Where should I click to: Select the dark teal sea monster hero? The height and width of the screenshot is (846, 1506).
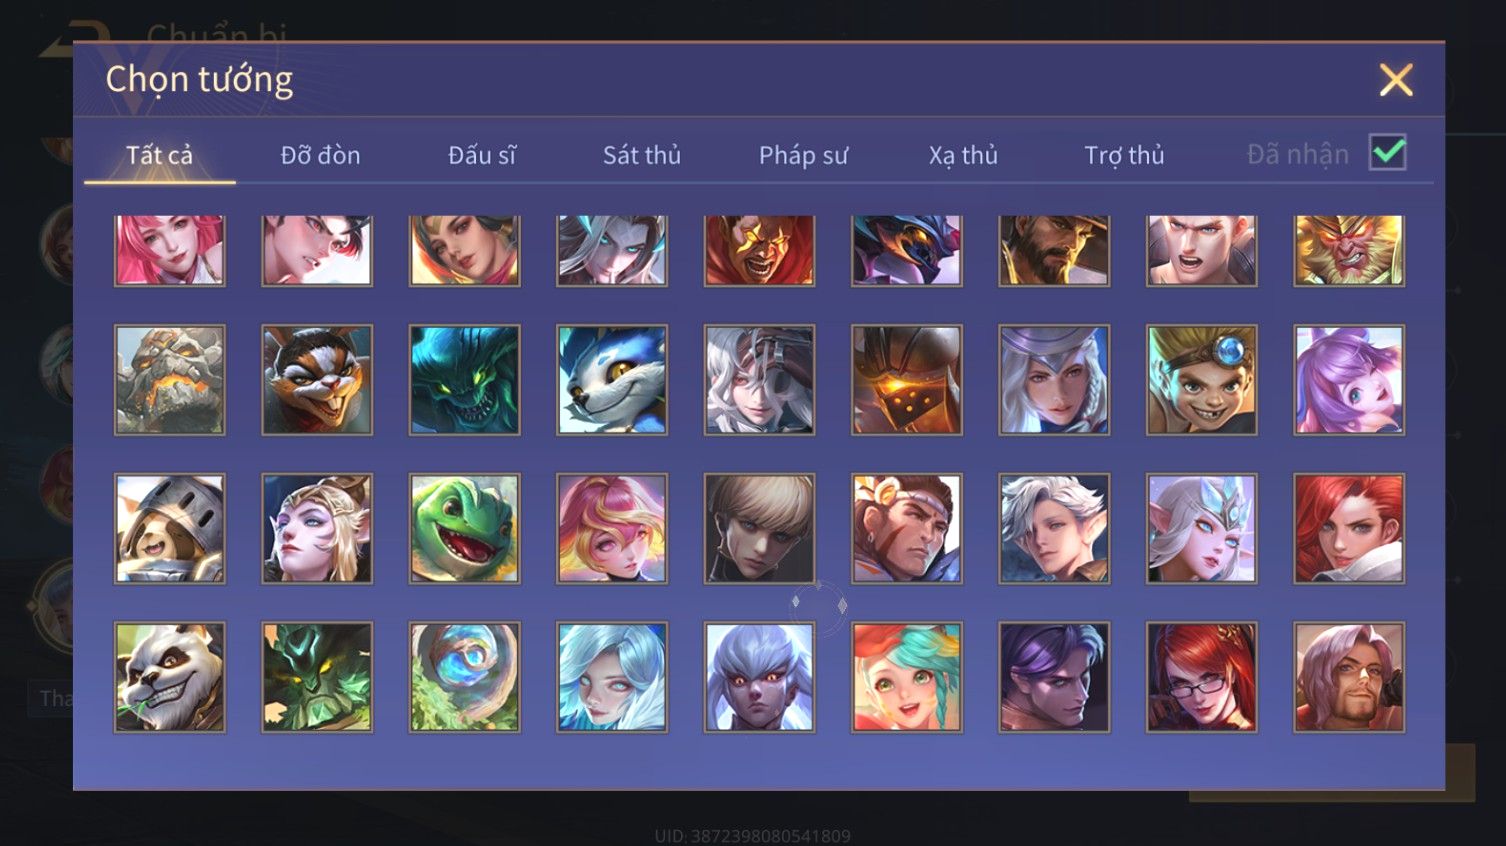tap(465, 380)
